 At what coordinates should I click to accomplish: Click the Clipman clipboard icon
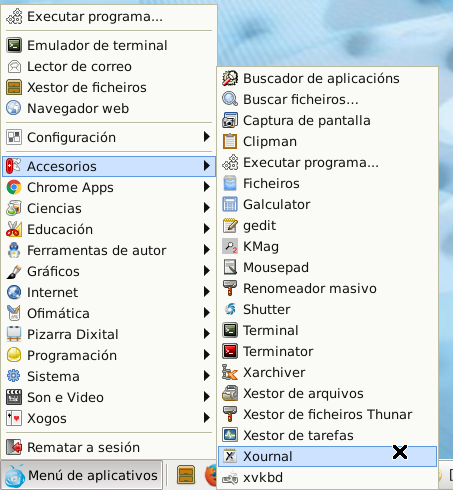click(x=230, y=141)
